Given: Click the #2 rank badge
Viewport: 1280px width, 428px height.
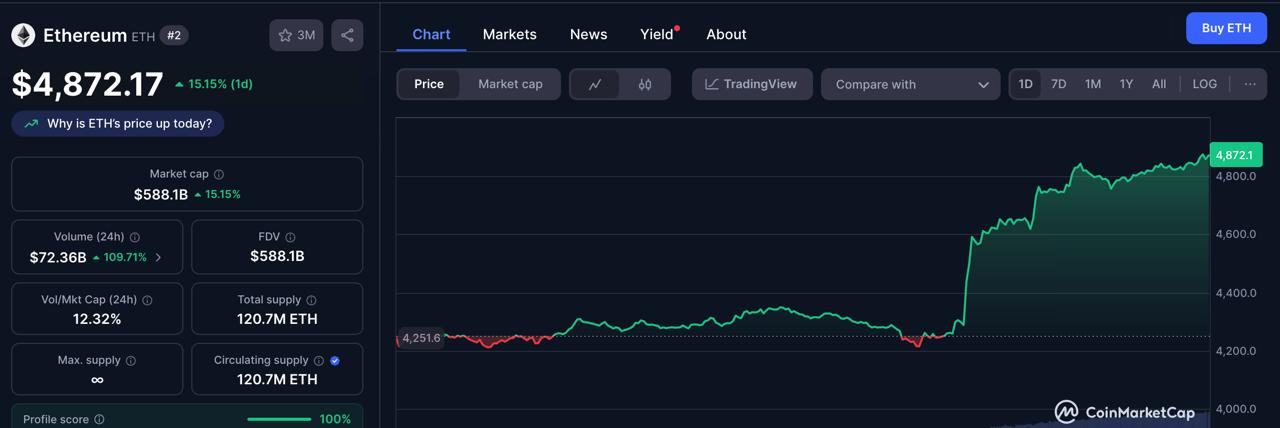Looking at the screenshot, I should click(x=174, y=35).
